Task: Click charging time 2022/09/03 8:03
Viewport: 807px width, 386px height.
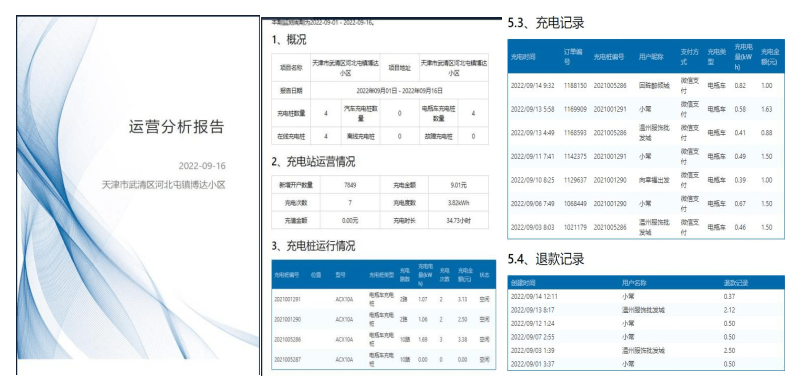Action: (x=532, y=227)
